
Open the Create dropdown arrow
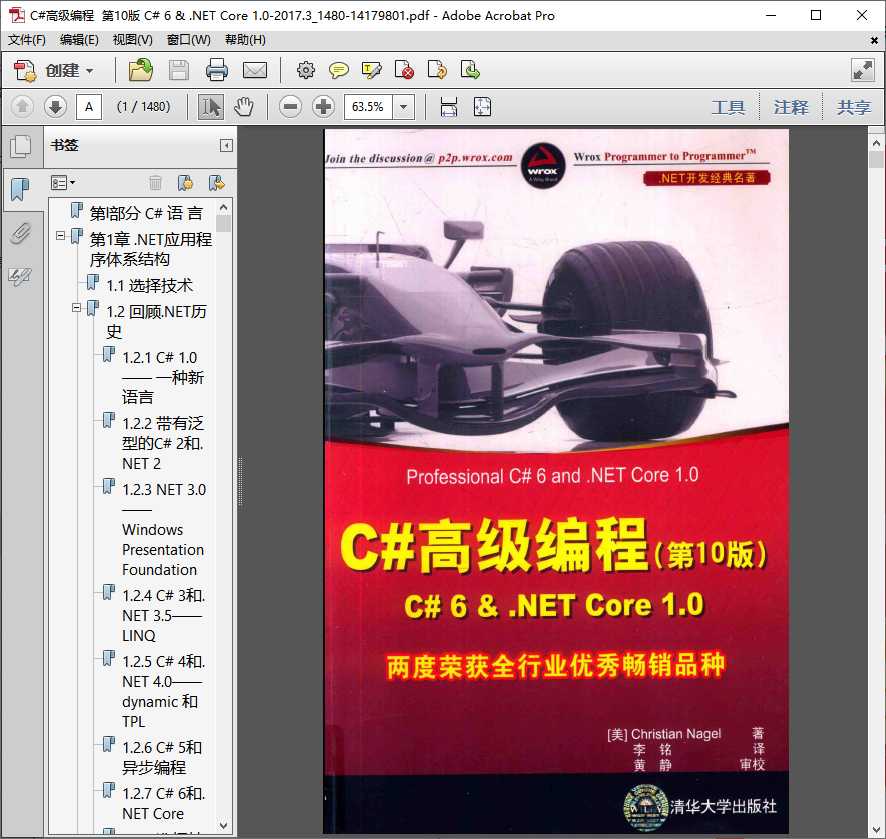click(x=89, y=71)
